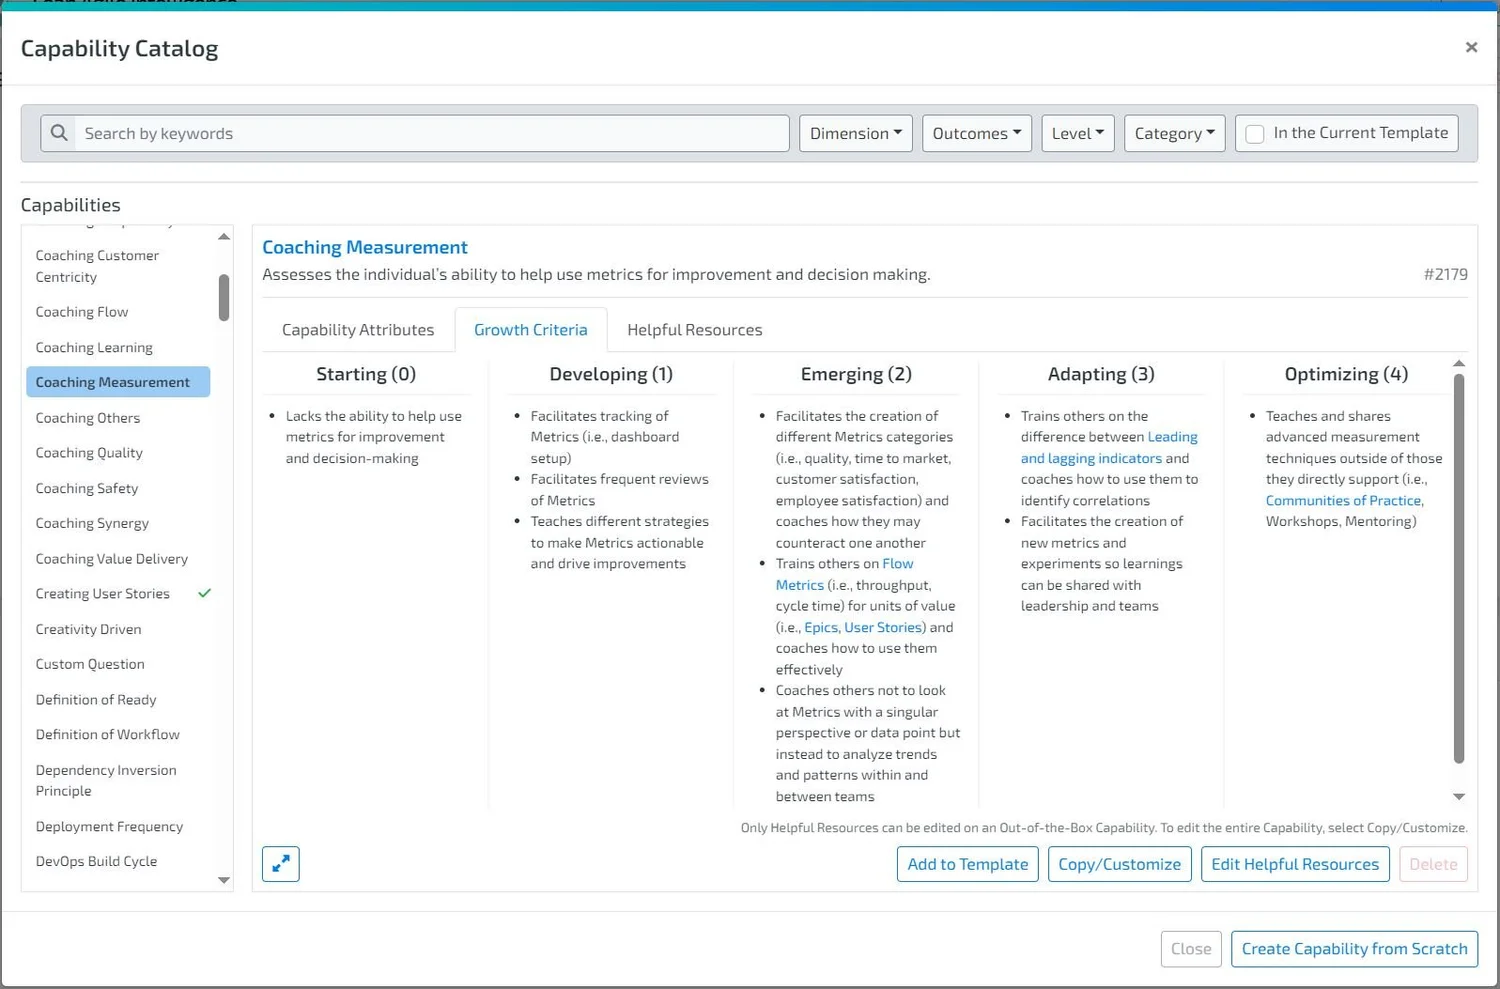The width and height of the screenshot is (1500, 989).
Task: Open the Level filter dropdown
Action: tap(1077, 132)
